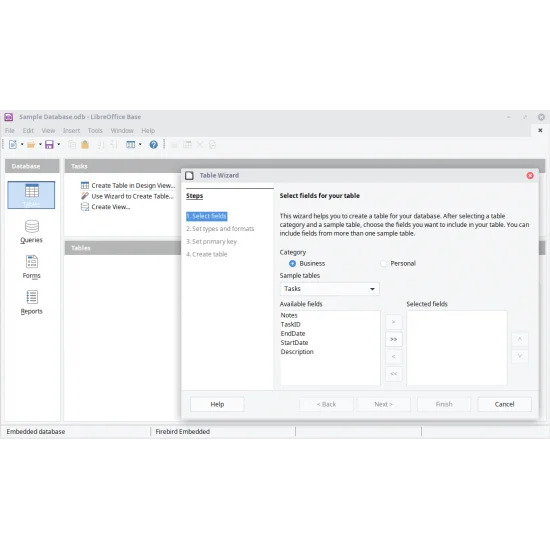Click the greyed Open Database Object icon
Viewport: 550px width, 550px height.
point(174,145)
